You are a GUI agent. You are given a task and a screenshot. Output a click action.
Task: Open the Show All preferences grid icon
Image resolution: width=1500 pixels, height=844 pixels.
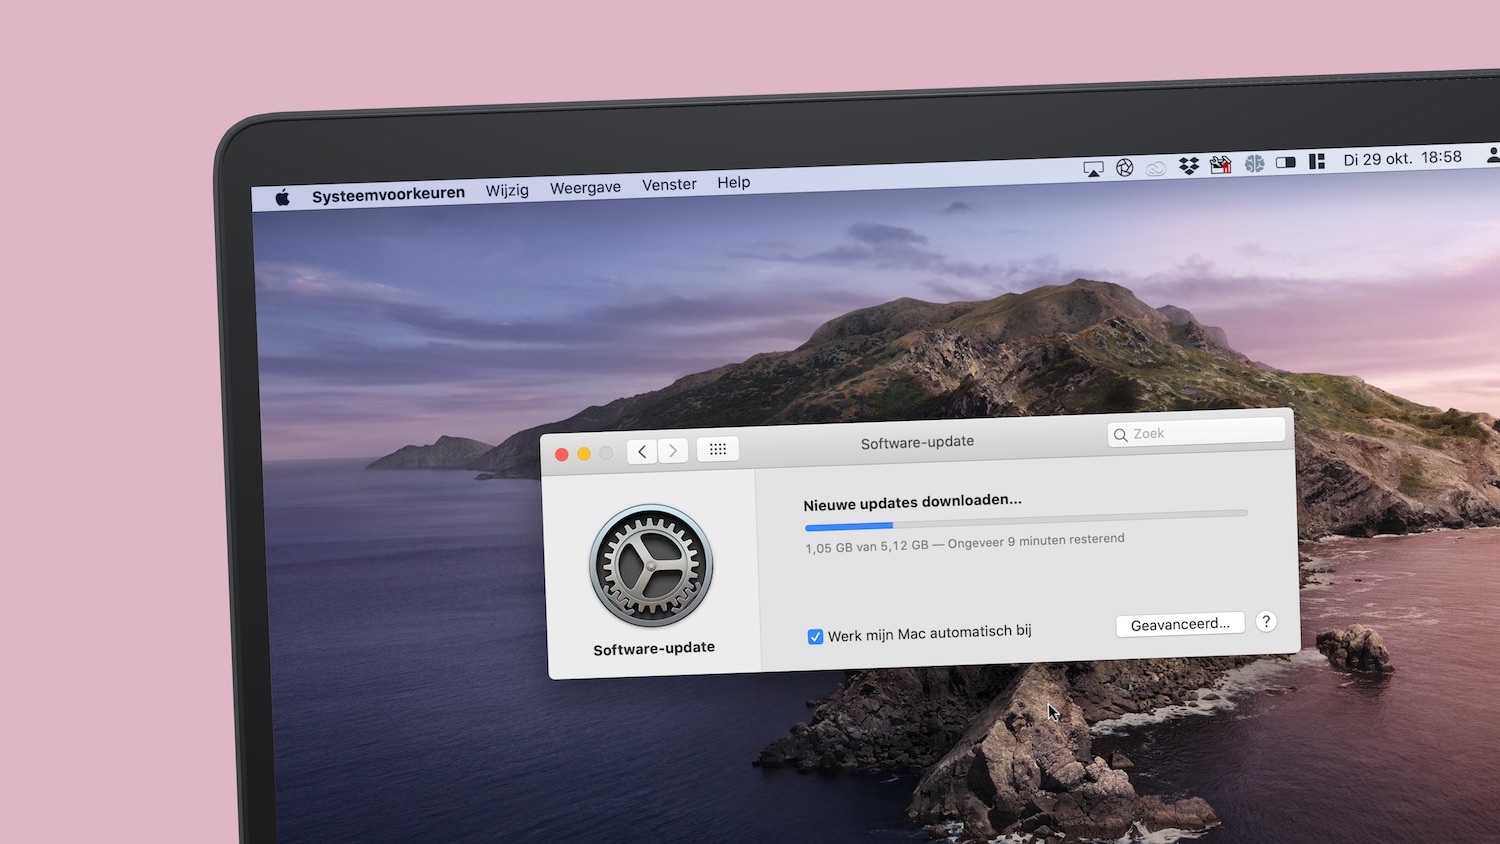pyautogui.click(x=717, y=449)
